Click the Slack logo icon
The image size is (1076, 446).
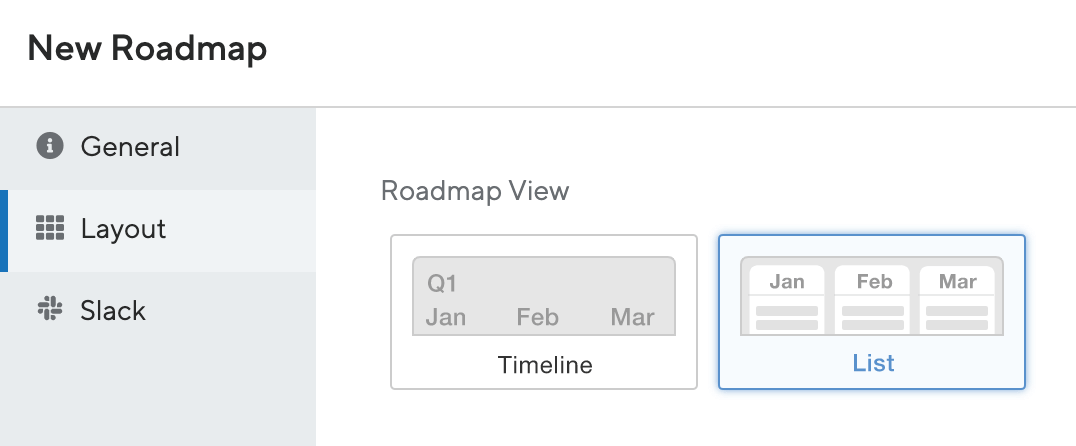coord(49,309)
